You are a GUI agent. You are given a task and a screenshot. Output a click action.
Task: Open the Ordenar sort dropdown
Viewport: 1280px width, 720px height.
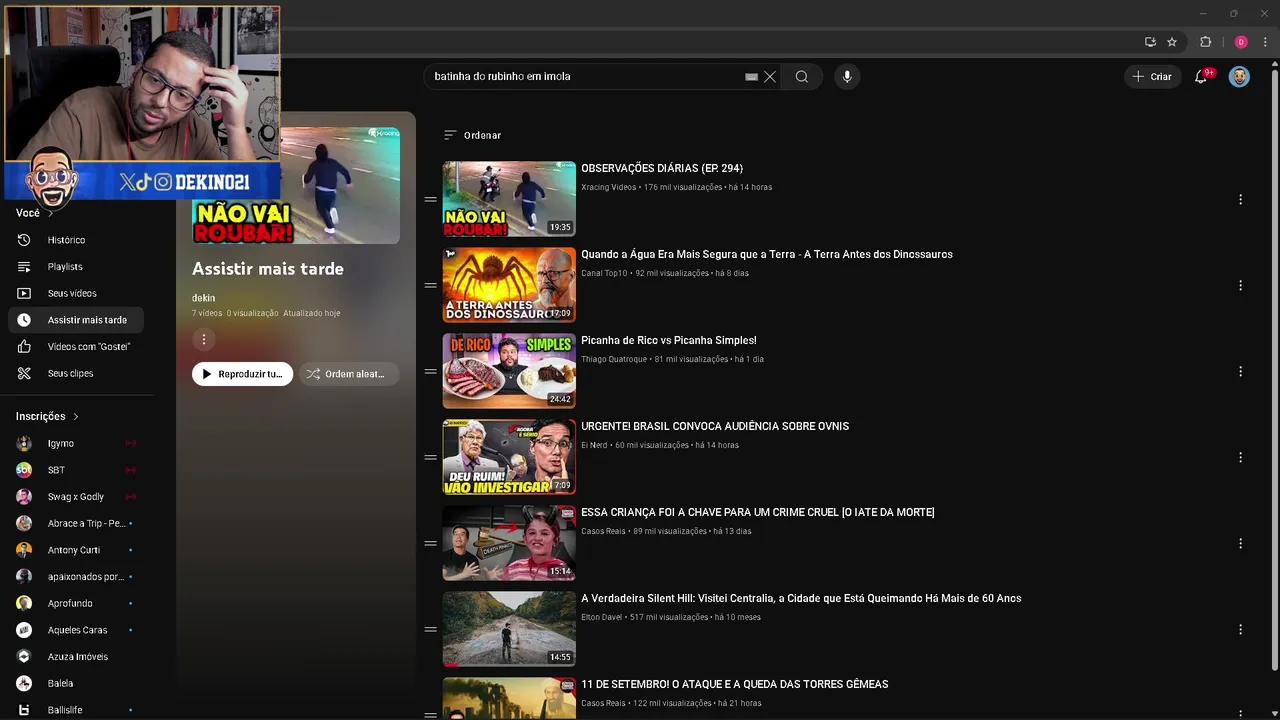472,135
